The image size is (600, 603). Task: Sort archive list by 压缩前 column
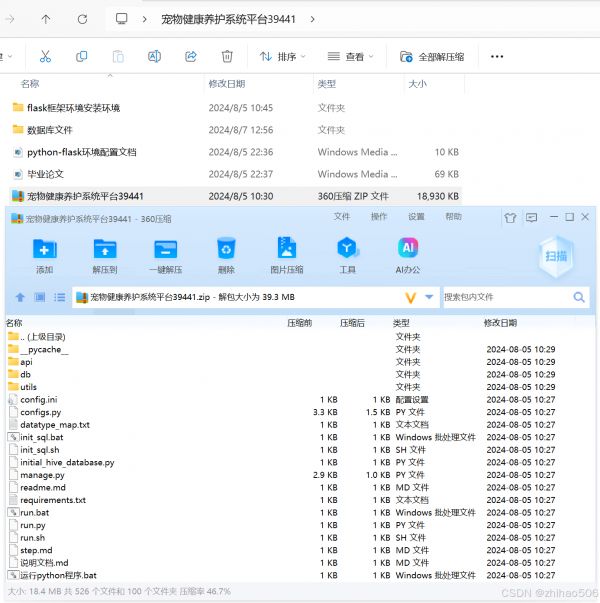(x=300, y=323)
